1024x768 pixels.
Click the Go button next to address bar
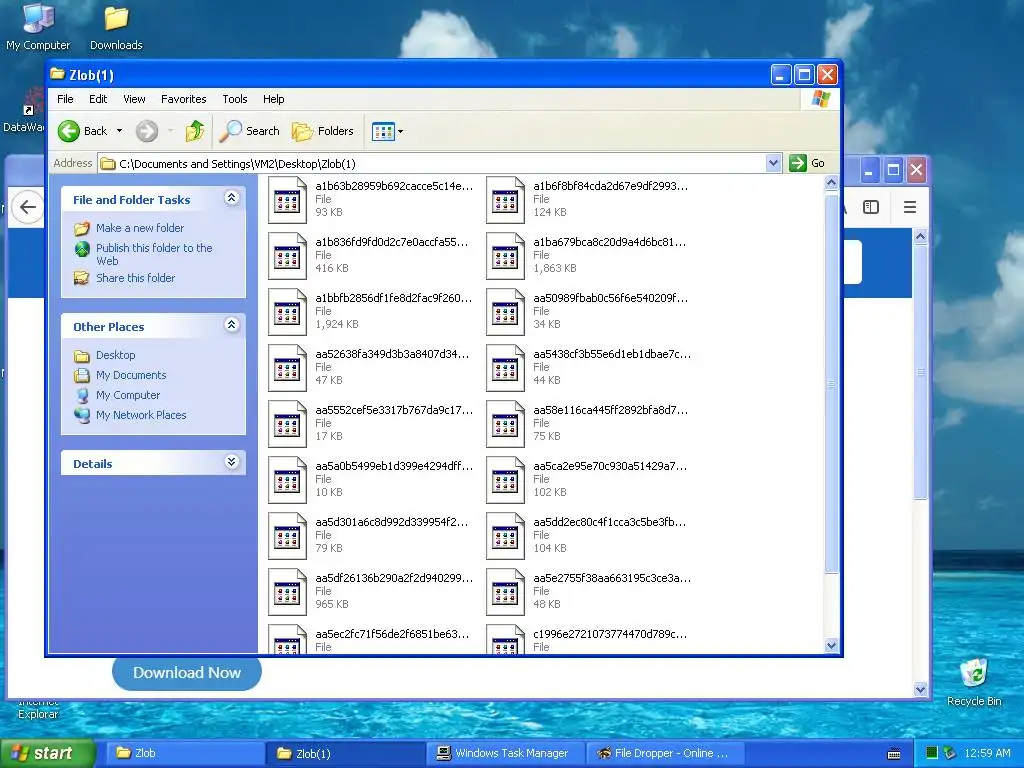(807, 163)
